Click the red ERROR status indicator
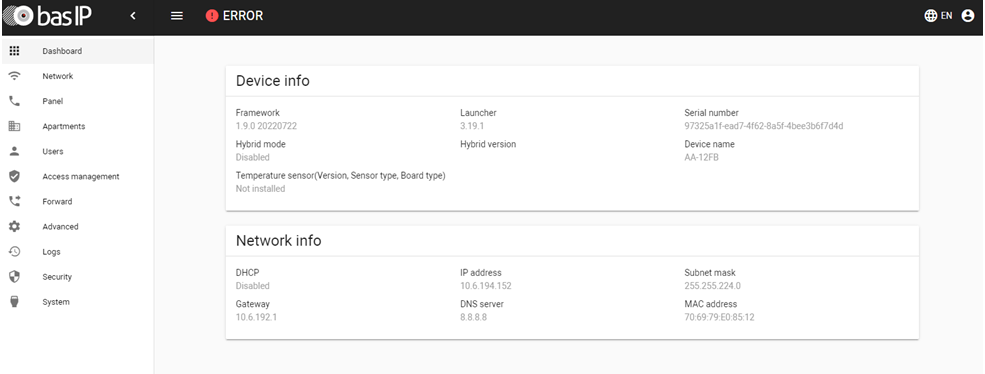Screen dimensions: 985x374 point(234,16)
